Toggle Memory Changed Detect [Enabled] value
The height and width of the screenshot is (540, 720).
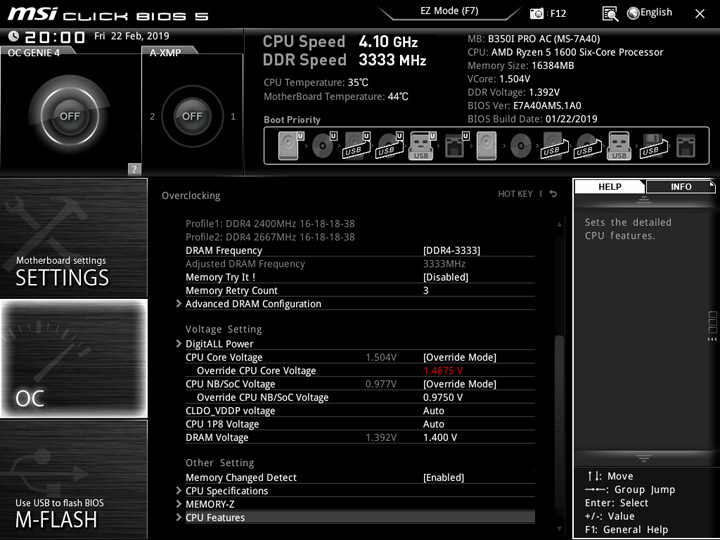click(444, 478)
